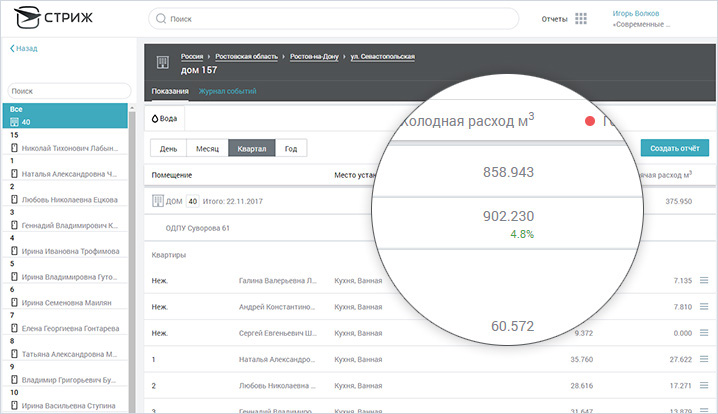The width and height of the screenshot is (718, 414).
Task: Open the row menu icon for value 17.271
Action: point(704,386)
